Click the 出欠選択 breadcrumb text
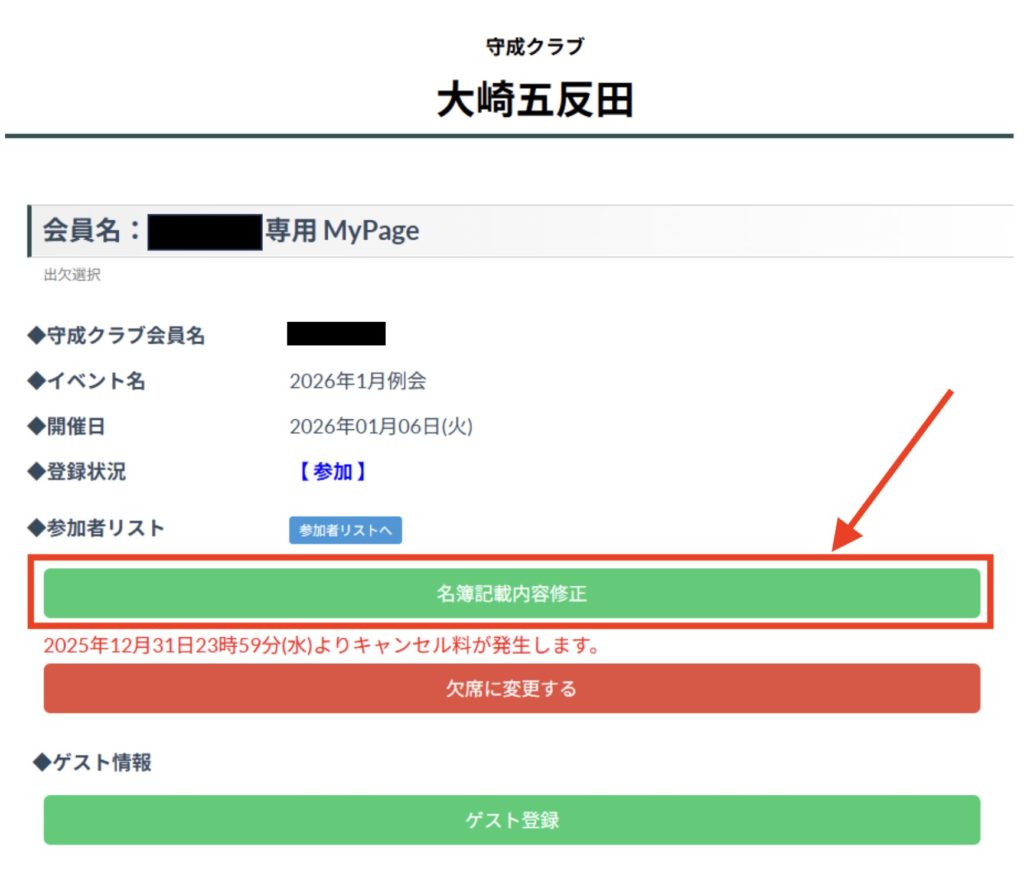Screen dimensions: 1024x874 pyautogui.click(x=72, y=275)
